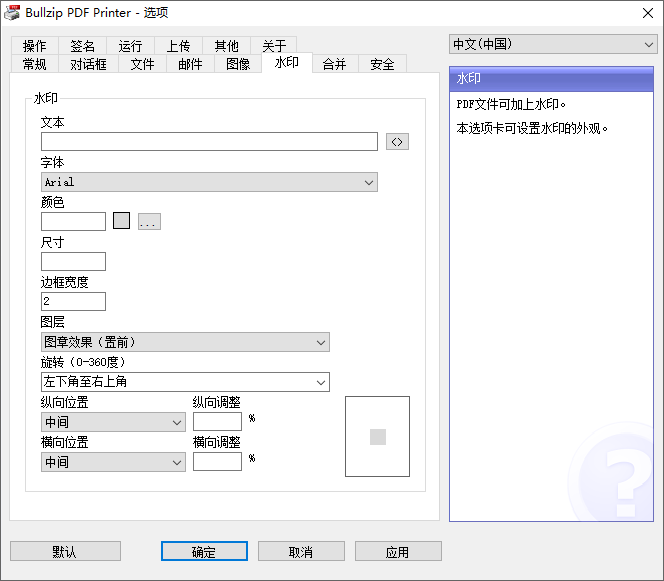Viewport: 664px width, 581px height.
Task: Select the 其他 tab
Action: pos(227,46)
